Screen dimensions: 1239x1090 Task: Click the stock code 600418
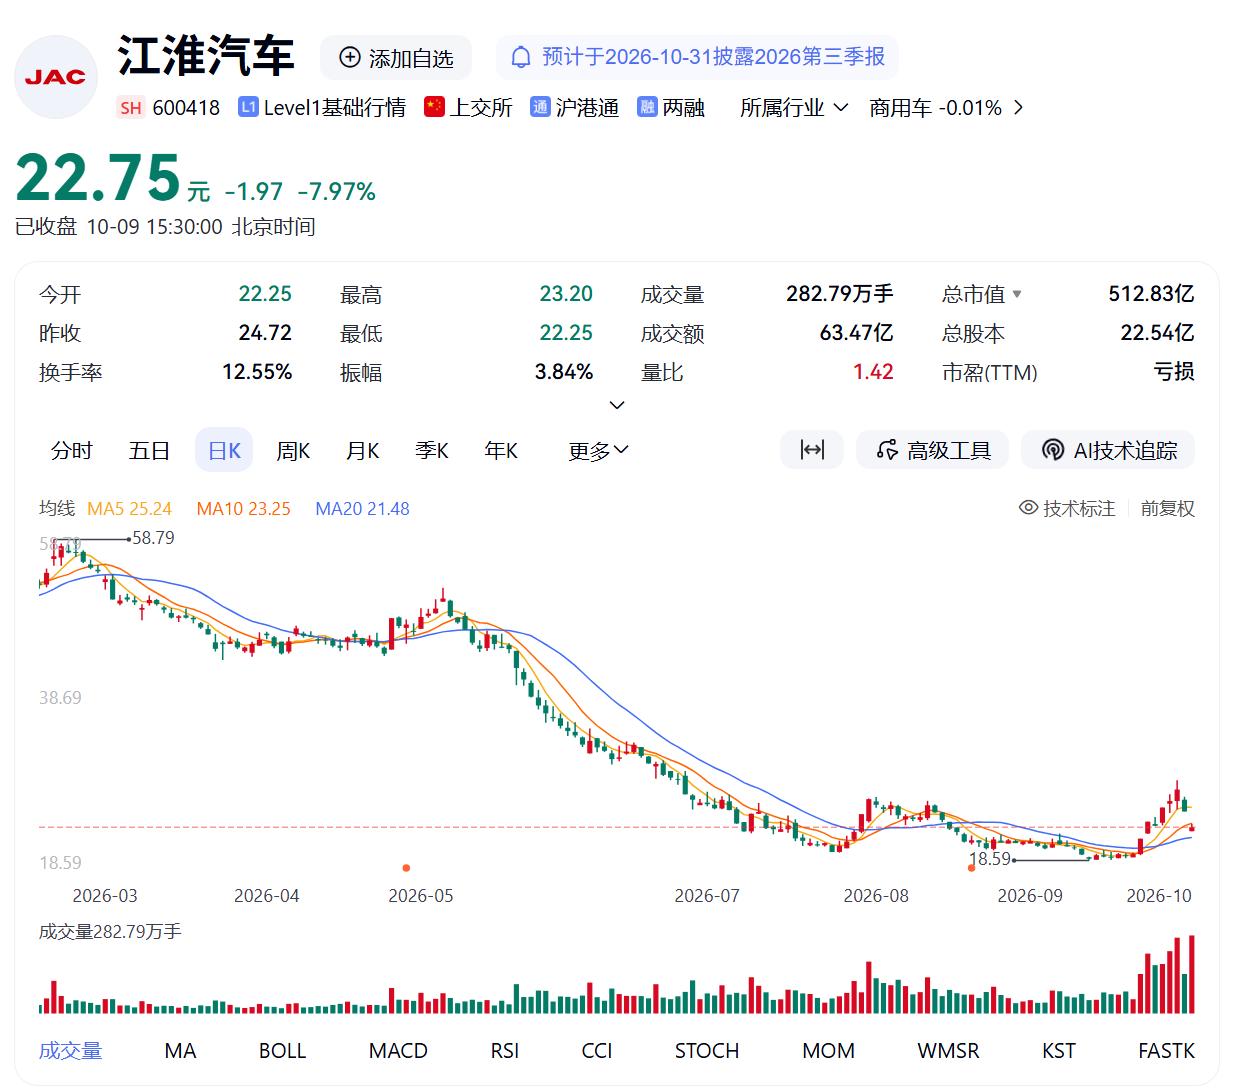point(186,108)
